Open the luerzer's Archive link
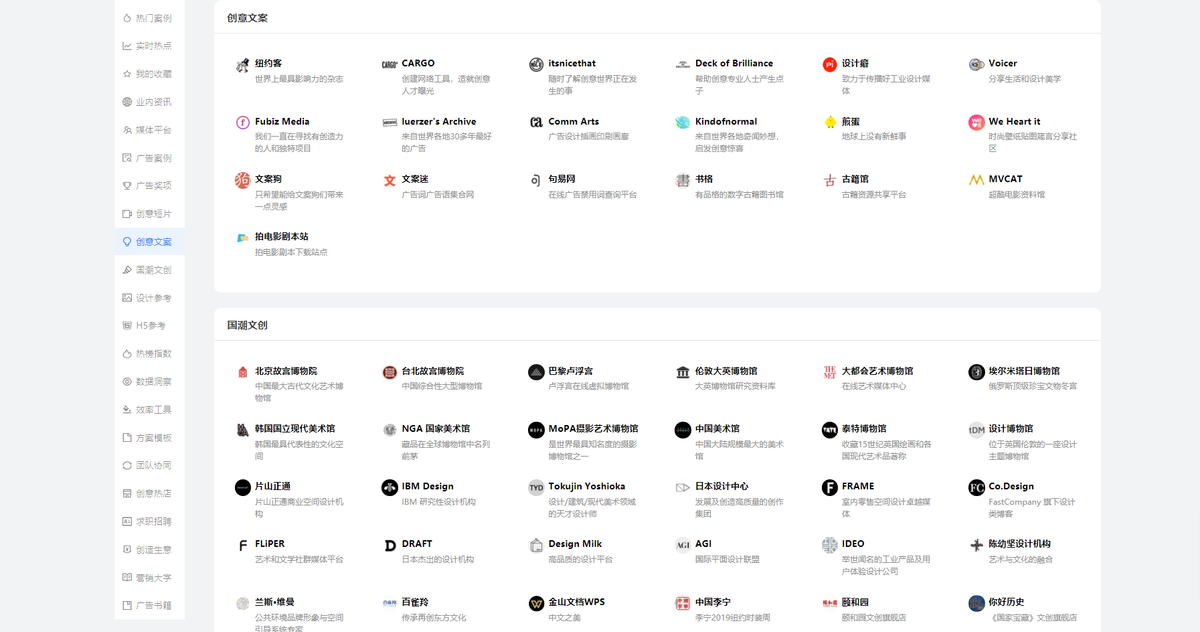This screenshot has height=632, width=1200. tap(439, 122)
